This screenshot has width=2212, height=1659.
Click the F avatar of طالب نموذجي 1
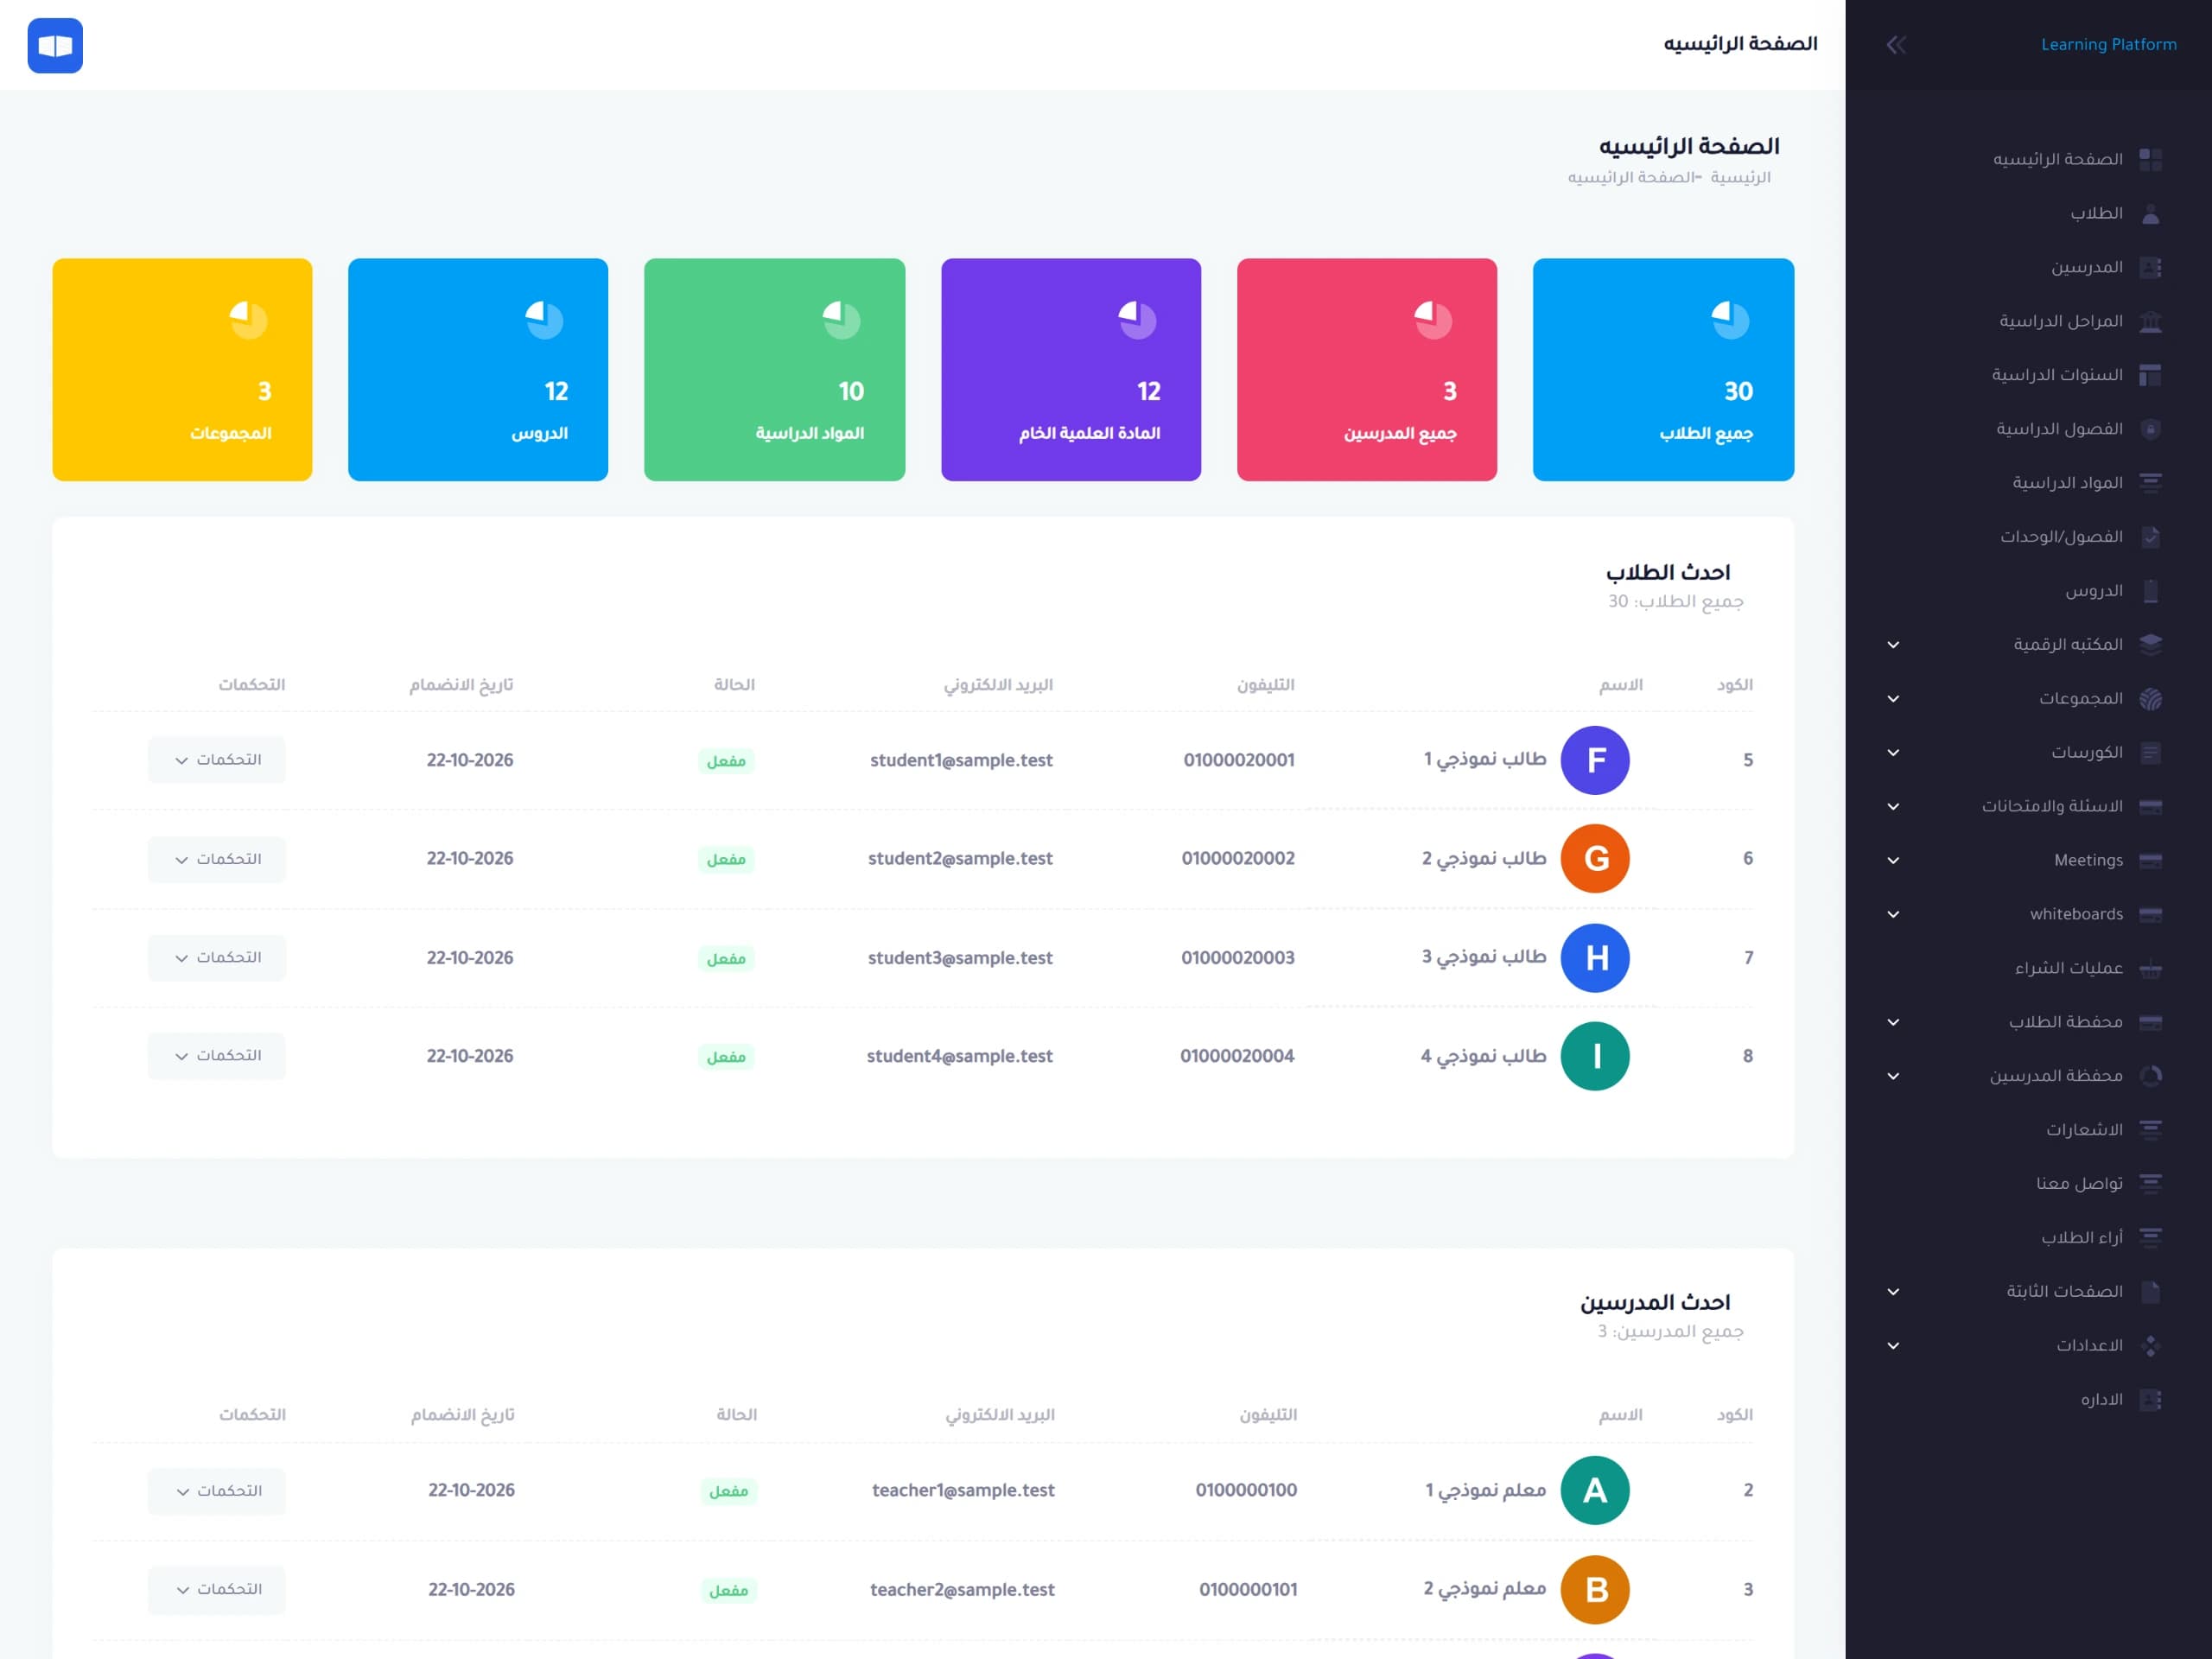[1595, 760]
